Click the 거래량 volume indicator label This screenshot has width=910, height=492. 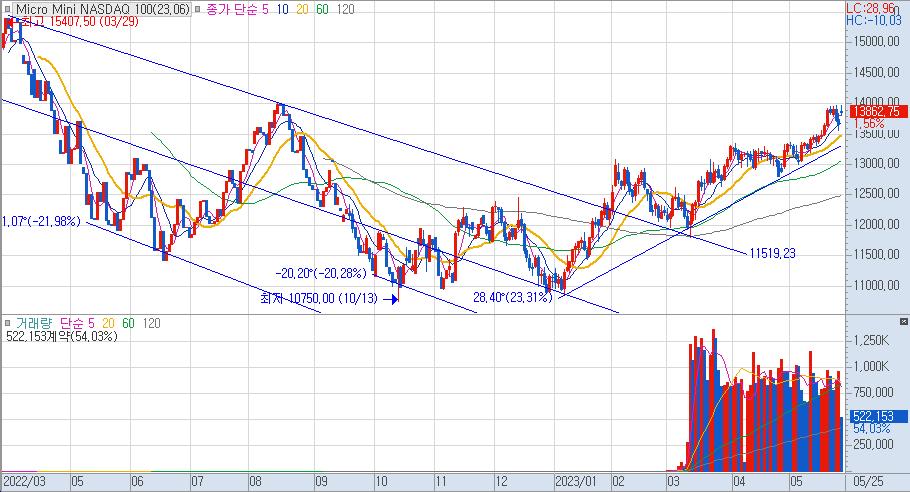pos(34,323)
